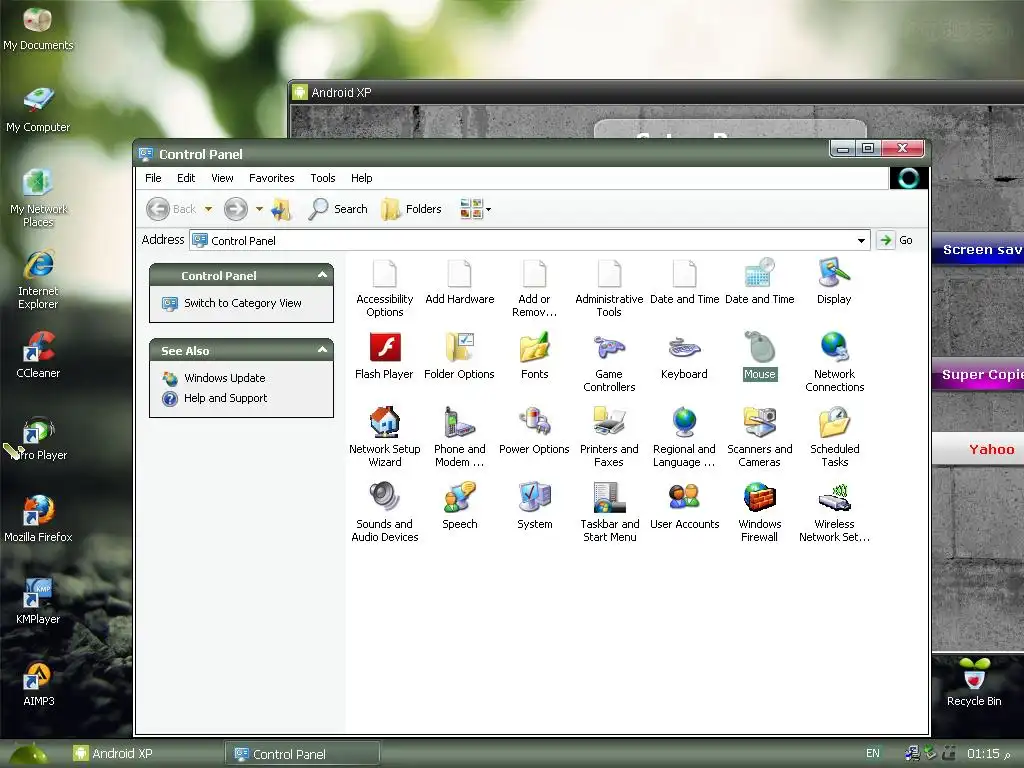Open the Display applet
The width and height of the screenshot is (1024, 768).
(834, 281)
